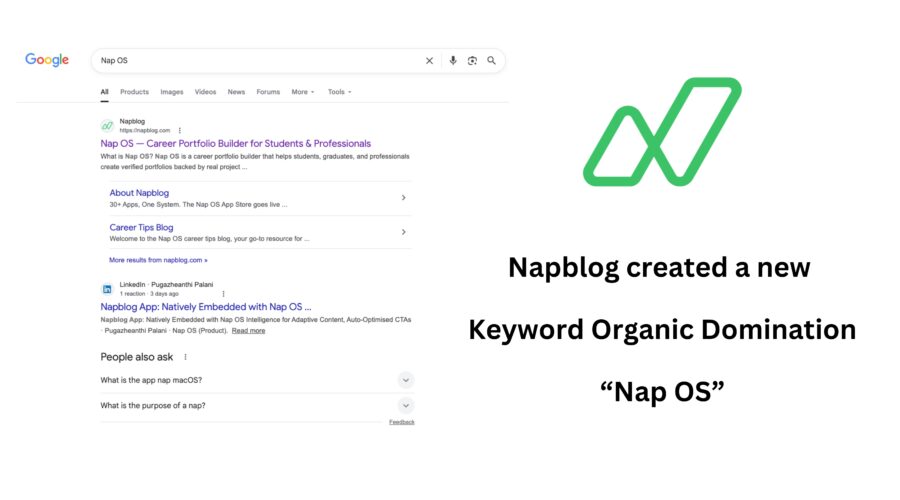Open three-dot menu beside People also ask
This screenshot has width=900, height=500.
[185, 357]
